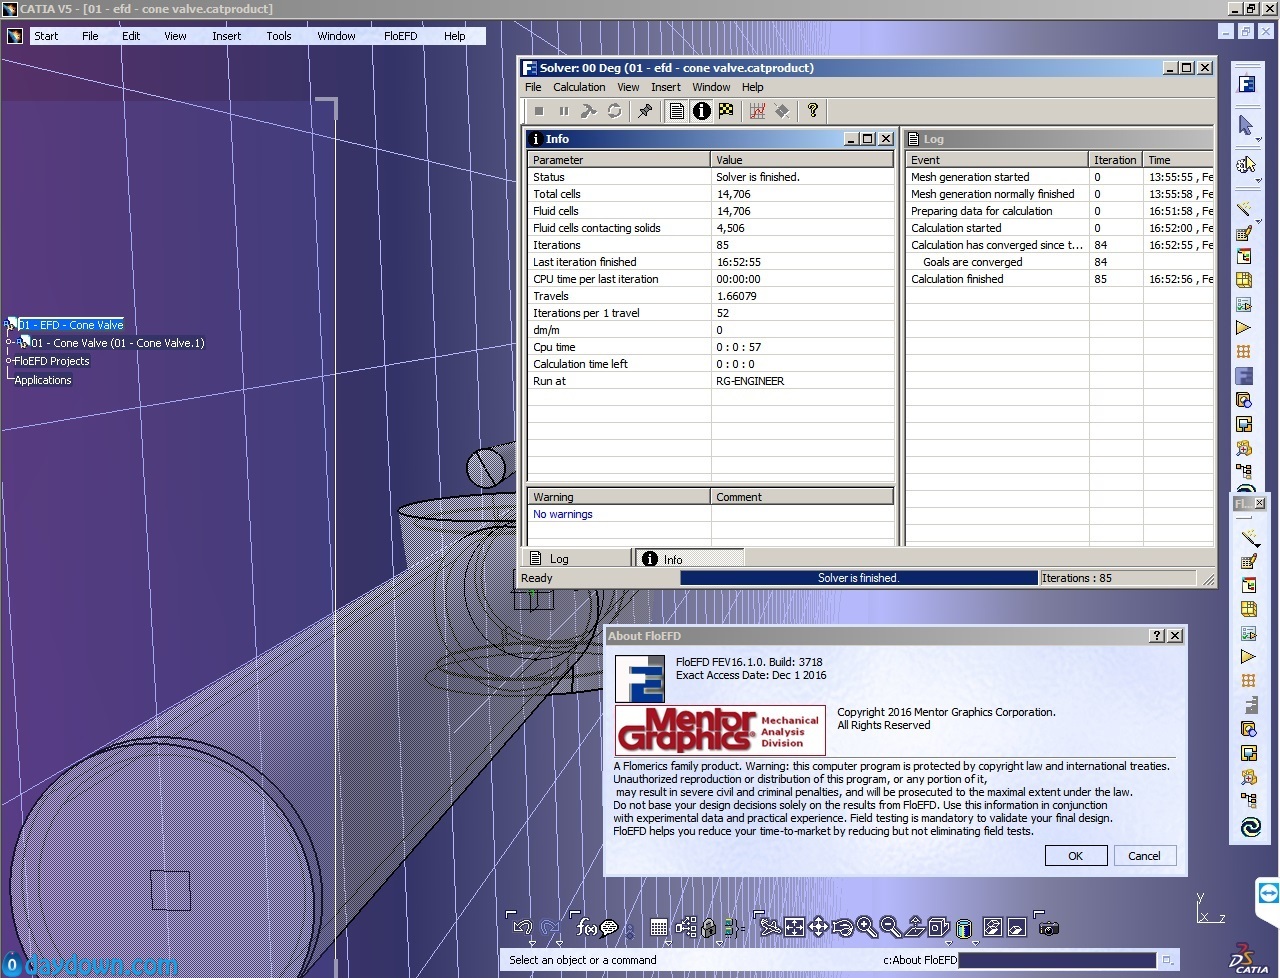Click Cancel in About FloEFD dialog

tap(1144, 856)
